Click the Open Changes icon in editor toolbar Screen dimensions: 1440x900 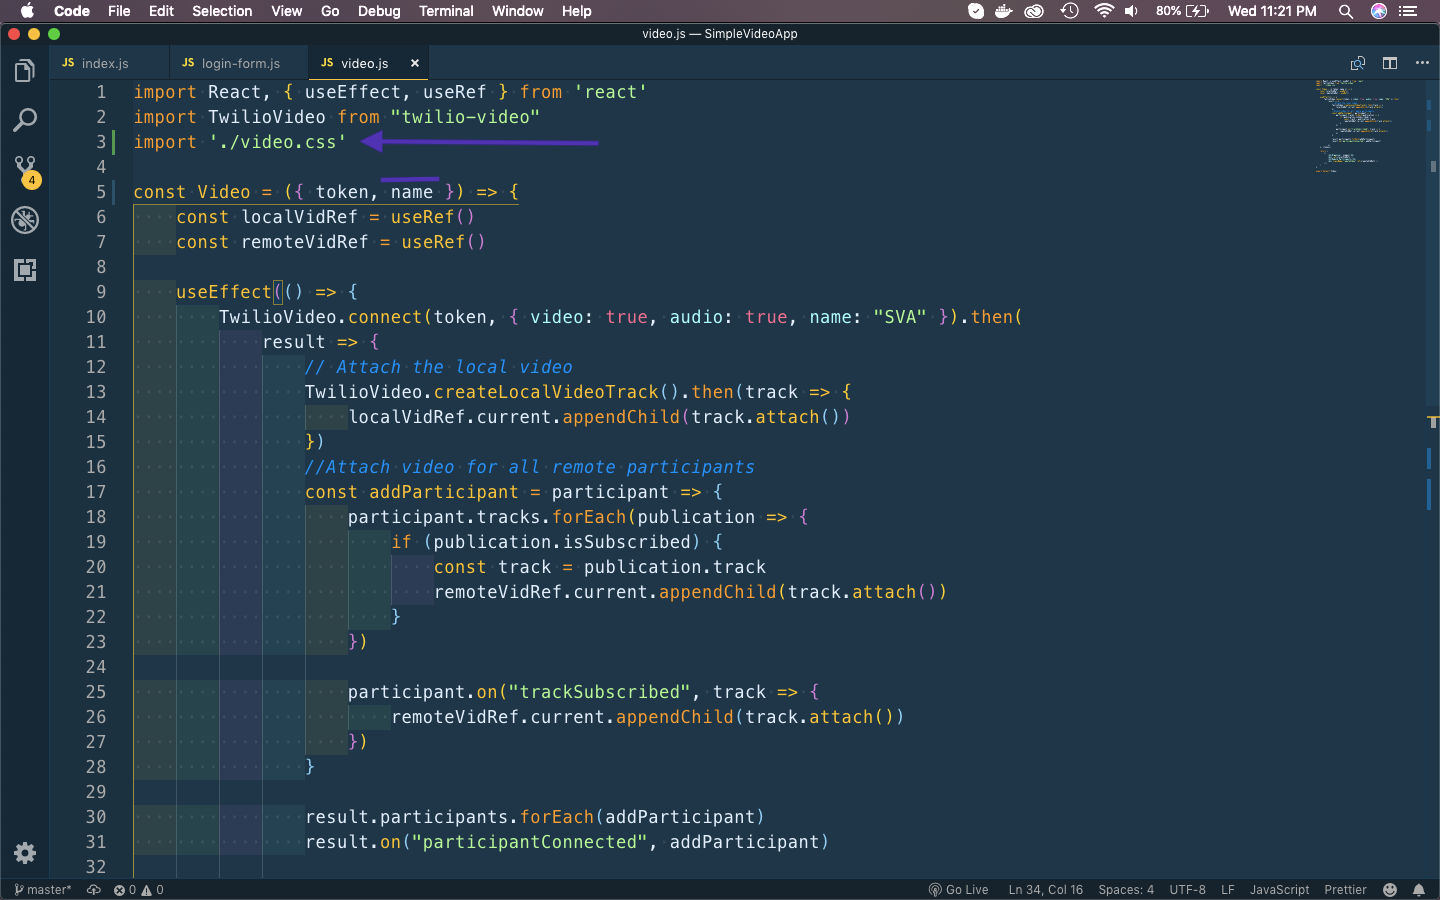click(x=1357, y=63)
